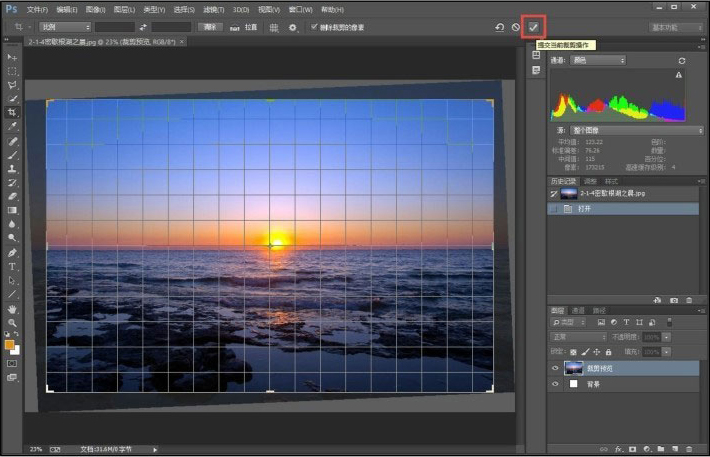The width and height of the screenshot is (710, 457).
Task: Click the orange foreground color swatch
Action: (10, 344)
